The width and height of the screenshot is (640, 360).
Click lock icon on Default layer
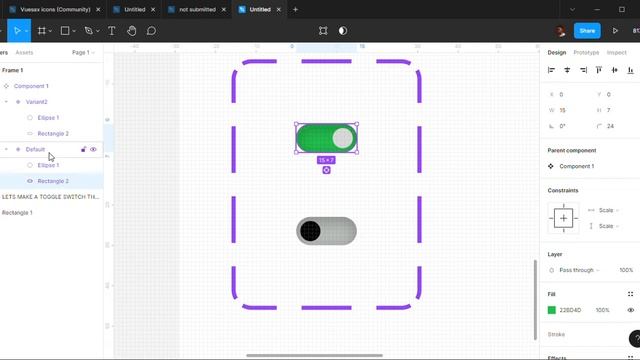[x=83, y=149]
